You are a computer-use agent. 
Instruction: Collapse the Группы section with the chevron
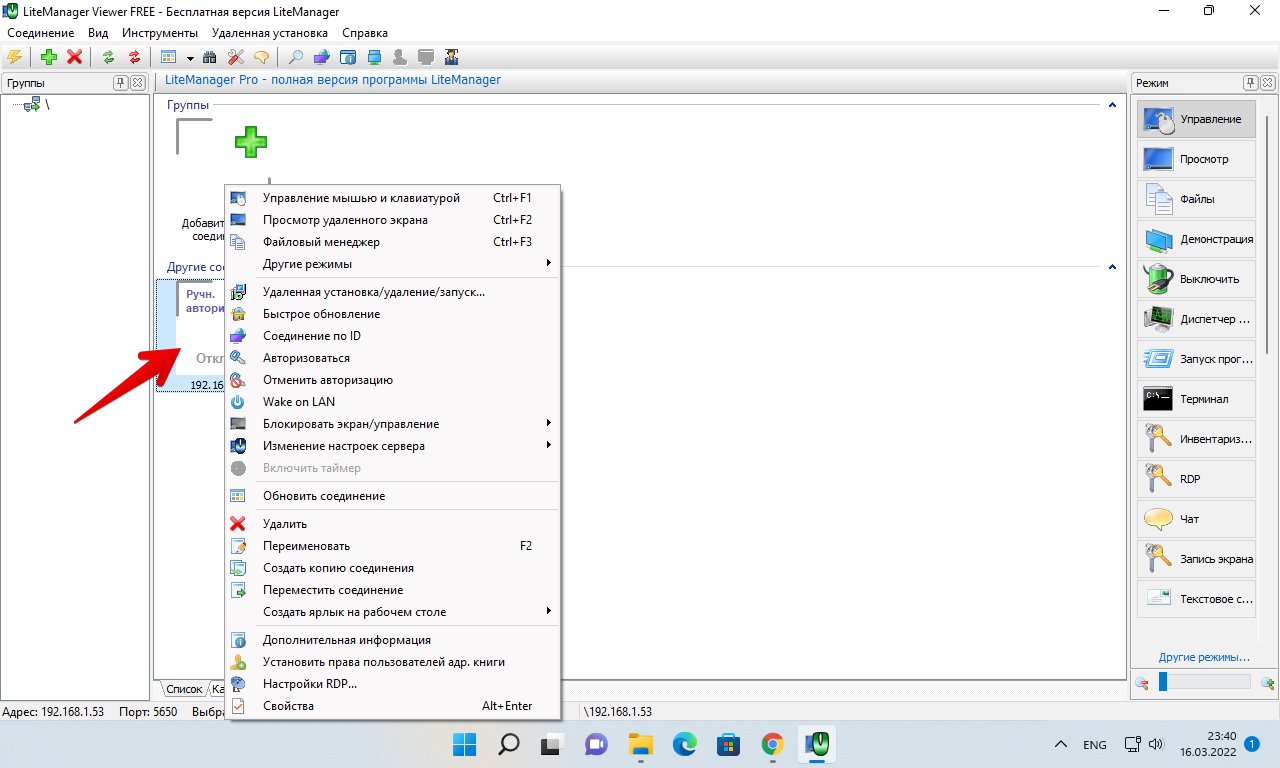point(1110,104)
